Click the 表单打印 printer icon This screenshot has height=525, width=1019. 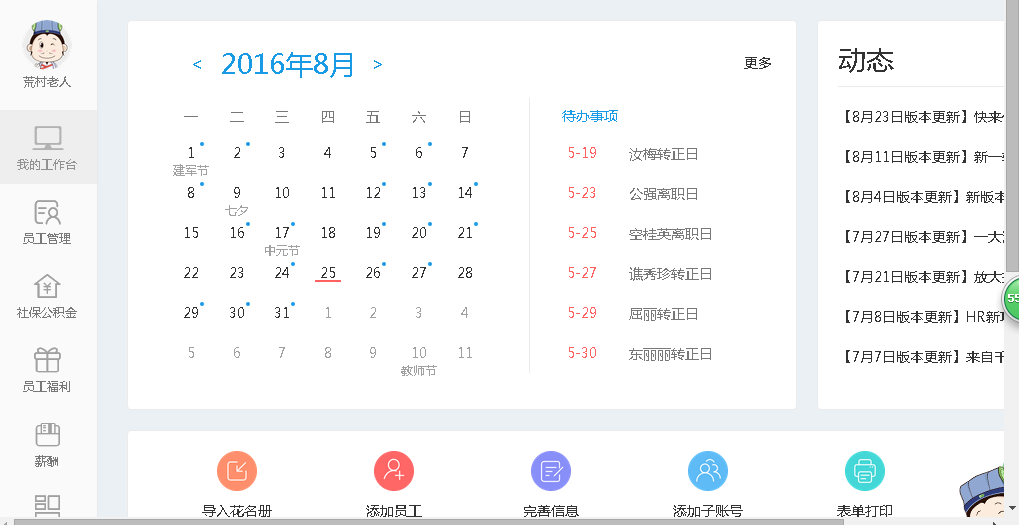point(864,470)
